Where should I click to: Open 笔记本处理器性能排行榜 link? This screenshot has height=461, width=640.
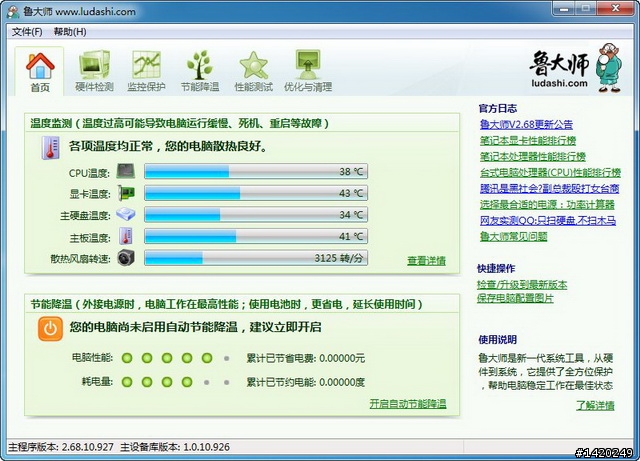click(533, 156)
